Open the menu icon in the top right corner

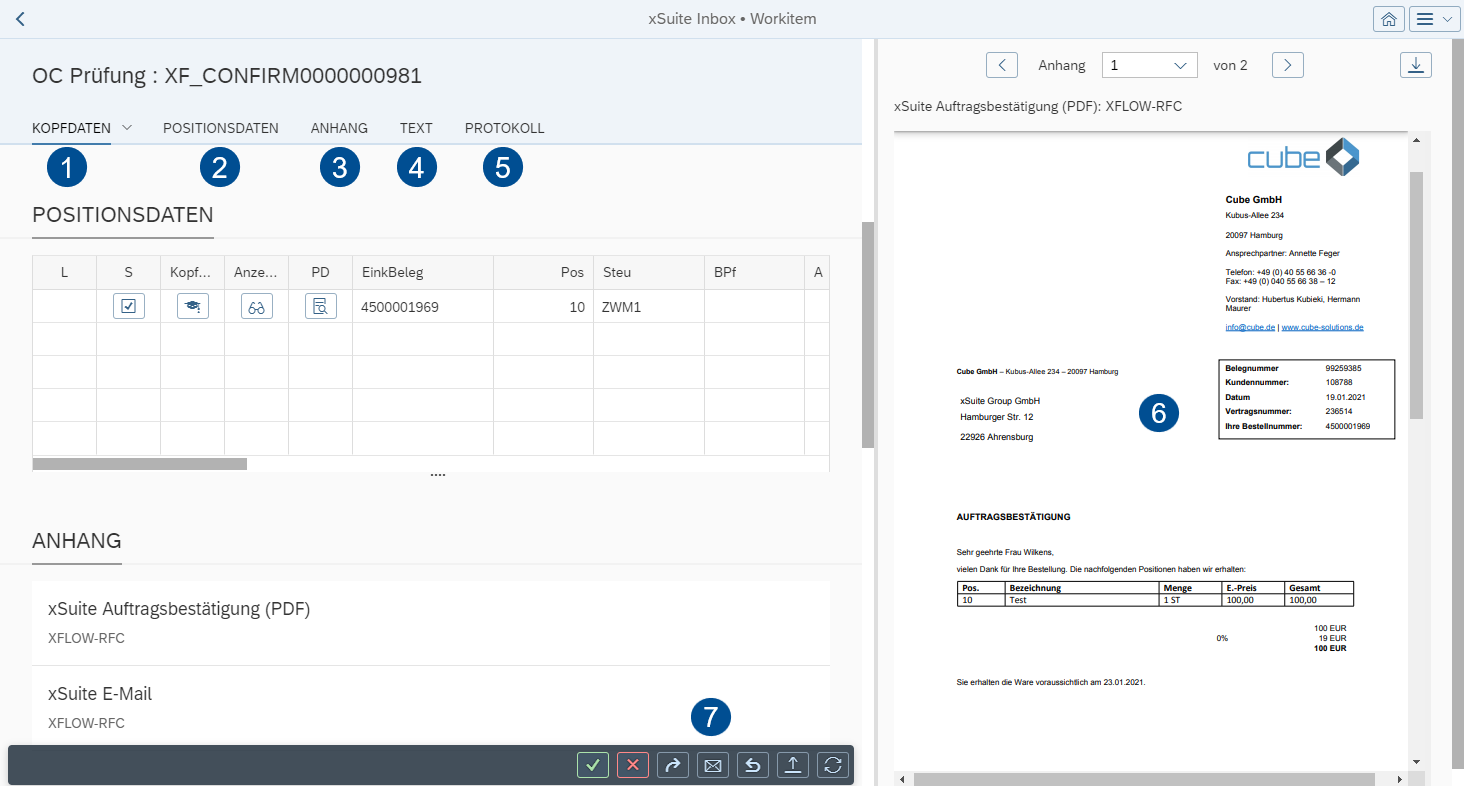pyautogui.click(x=1434, y=18)
